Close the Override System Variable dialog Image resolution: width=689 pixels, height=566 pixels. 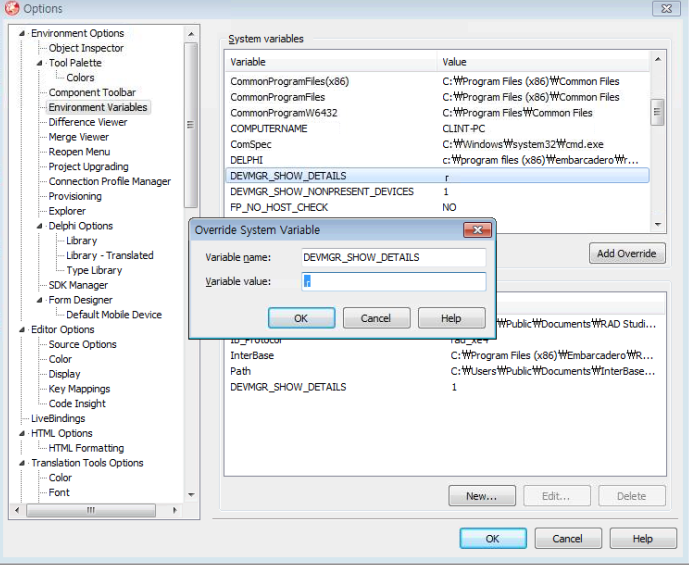click(478, 230)
